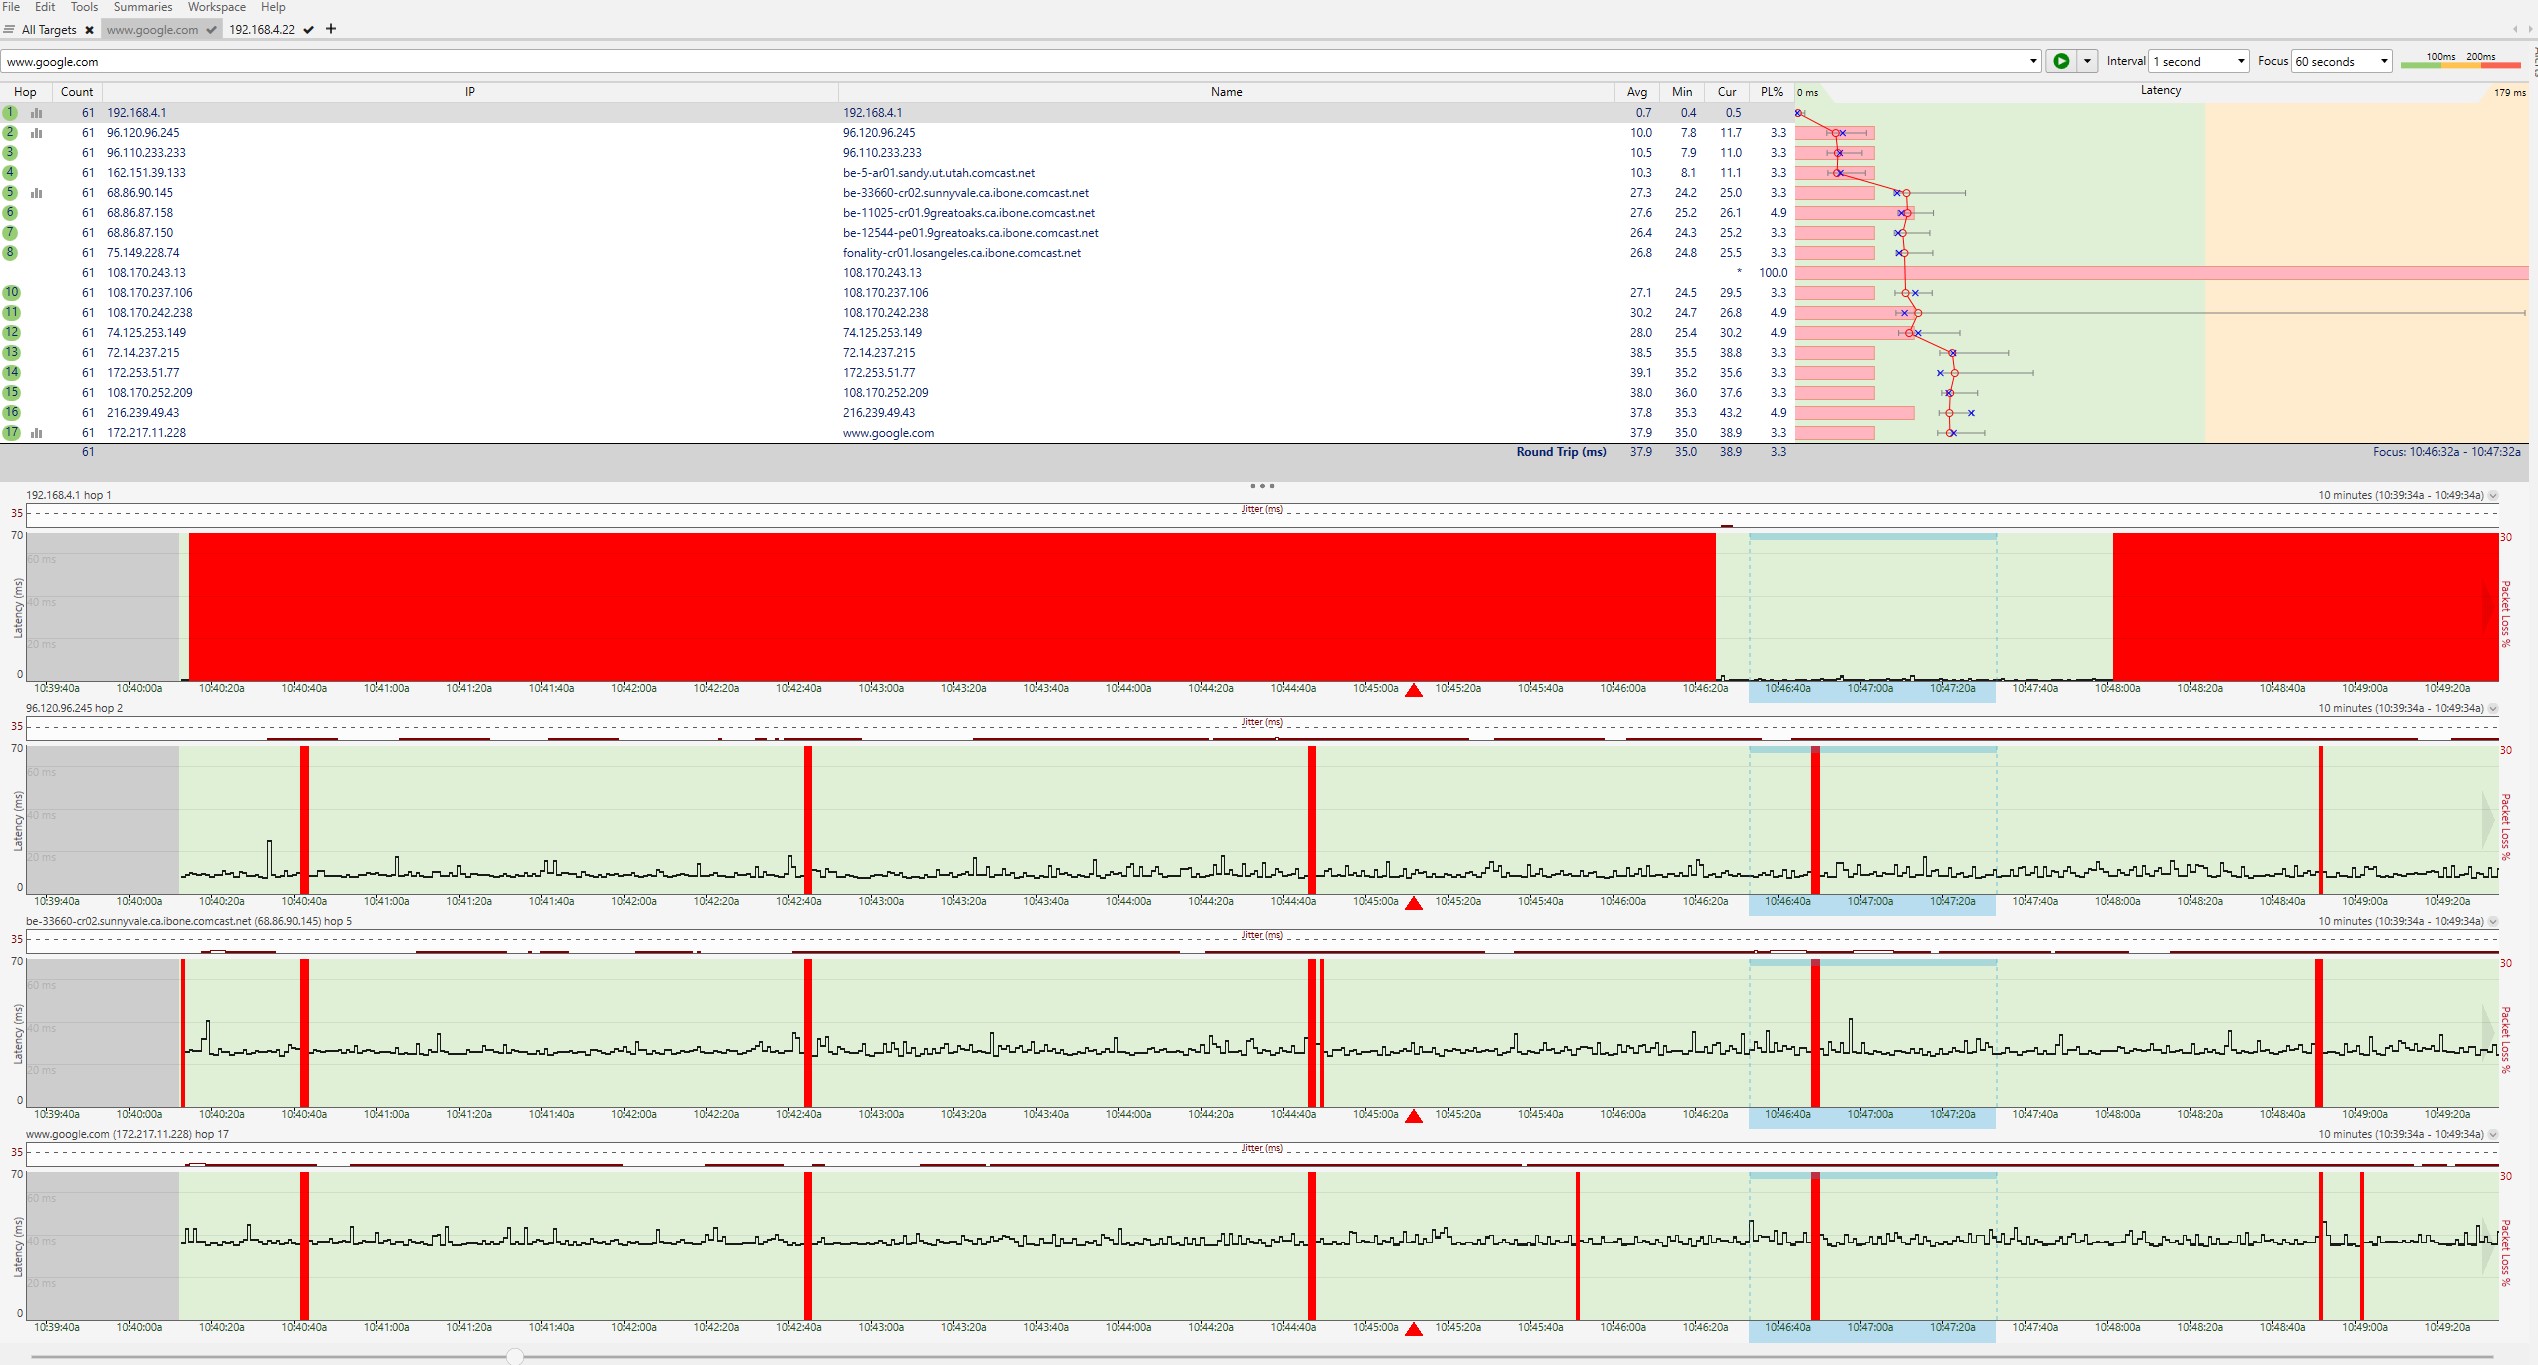Toggle timeline graph icon for hop 1
The width and height of the screenshot is (2538, 1365).
point(37,113)
